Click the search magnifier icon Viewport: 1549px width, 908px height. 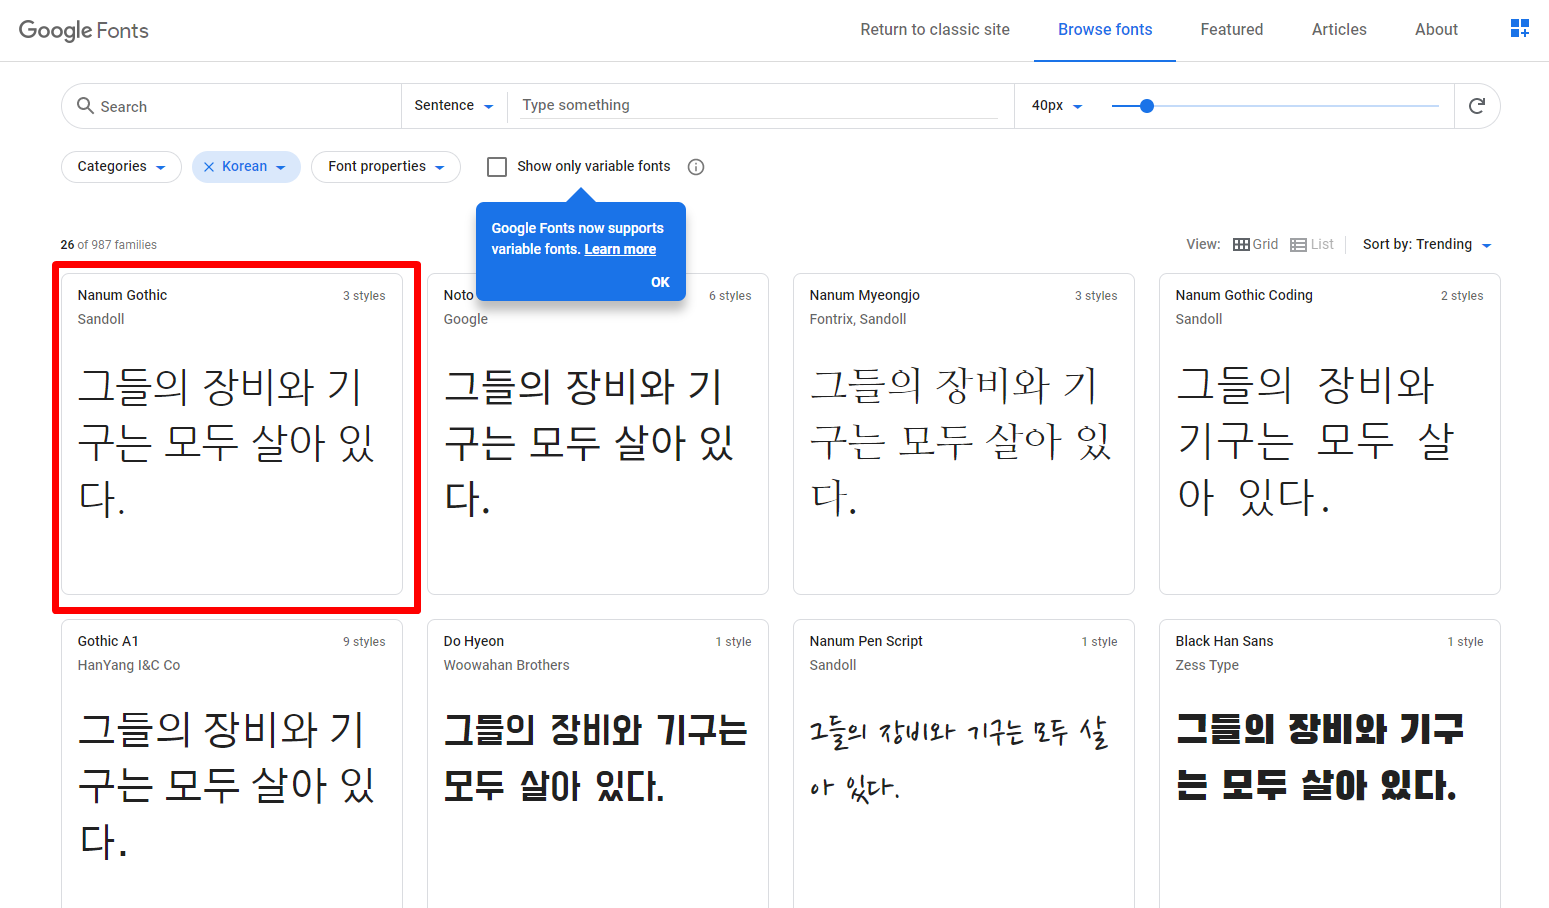click(x=86, y=105)
